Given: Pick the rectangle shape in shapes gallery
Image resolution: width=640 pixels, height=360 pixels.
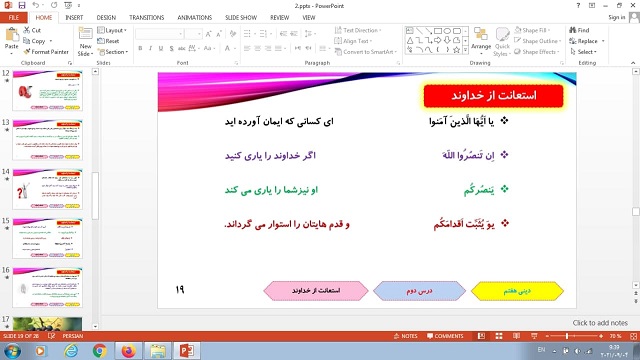Looking at the screenshot, I should [438, 31].
